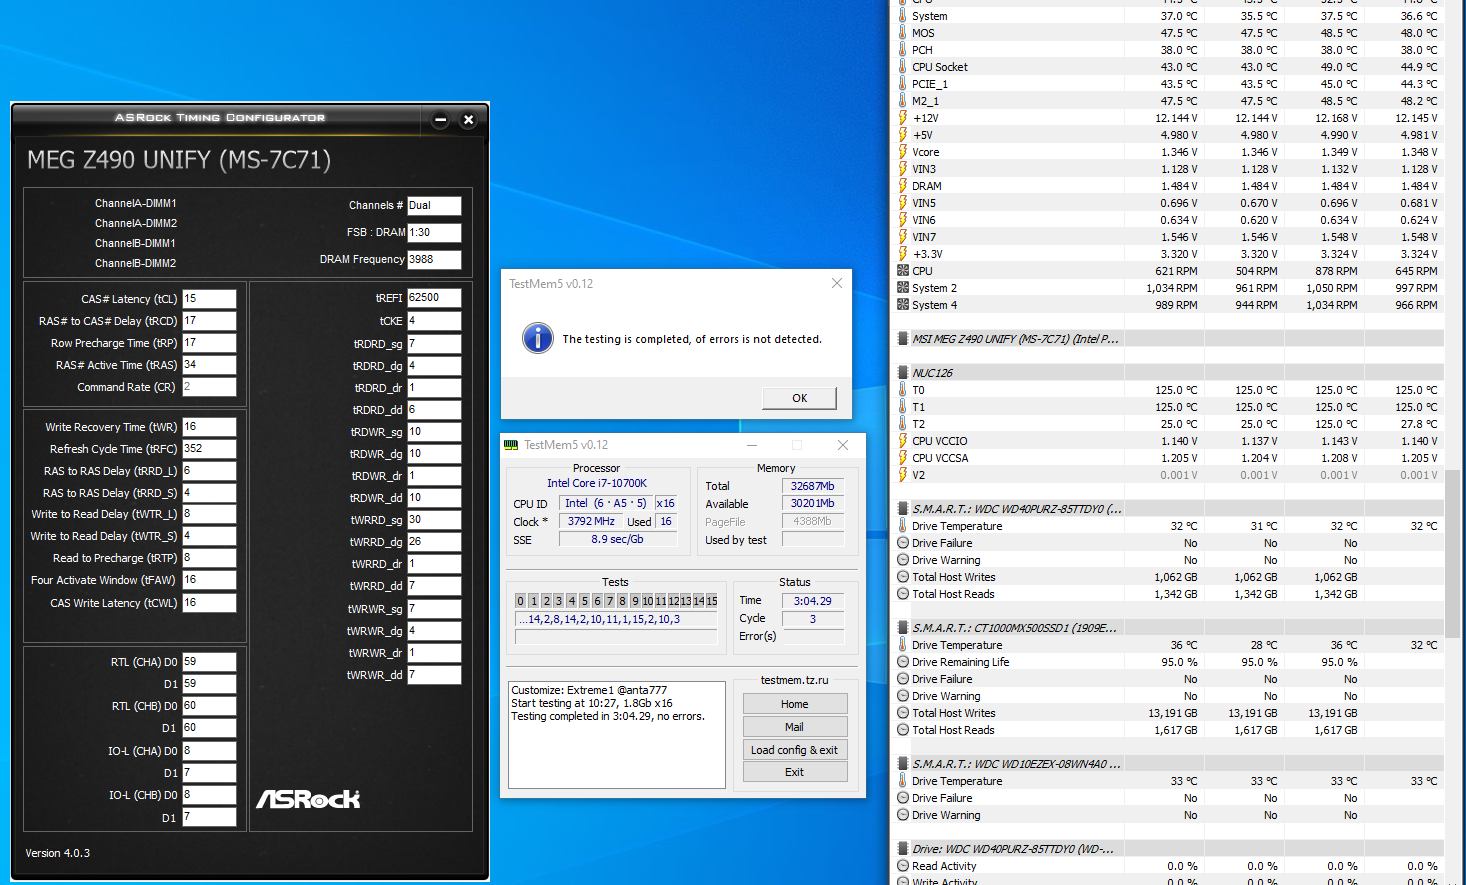The image size is (1466, 885).
Task: Click the Channels # field showing Dual
Action: pyautogui.click(x=434, y=205)
